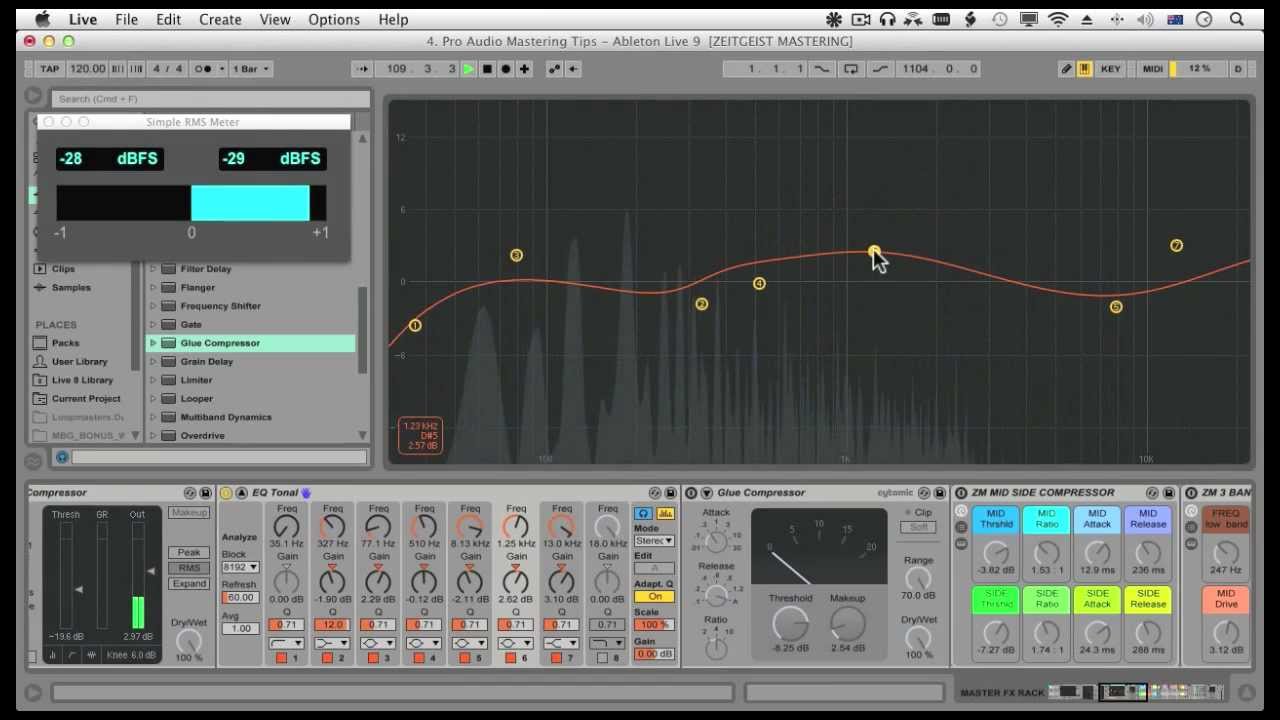Image resolution: width=1280 pixels, height=720 pixels.
Task: Open the File menu
Action: click(126, 19)
